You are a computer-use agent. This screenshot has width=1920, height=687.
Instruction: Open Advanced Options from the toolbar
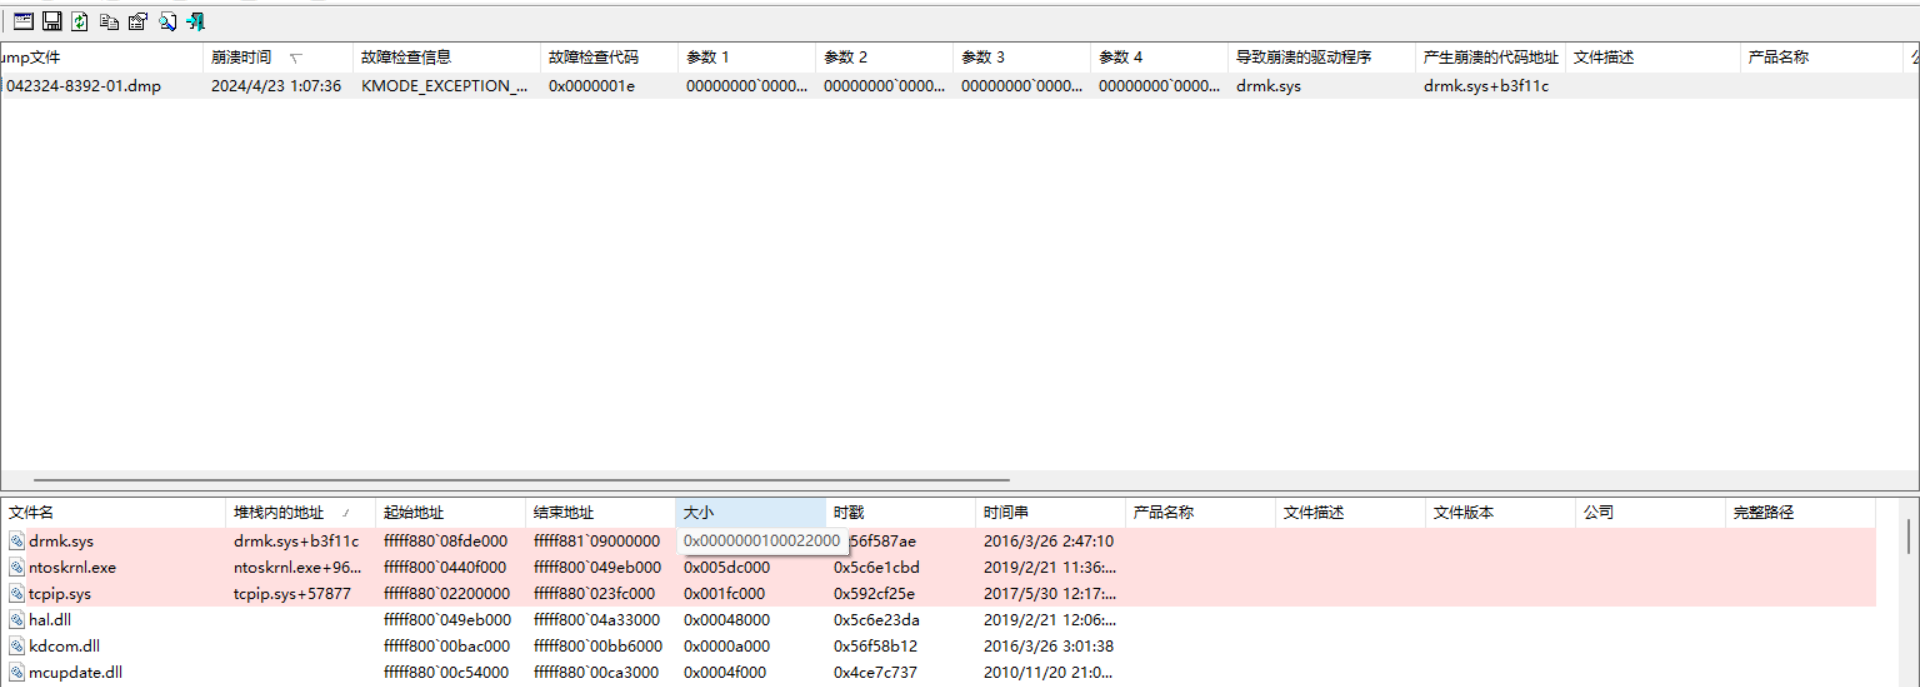coord(23,21)
